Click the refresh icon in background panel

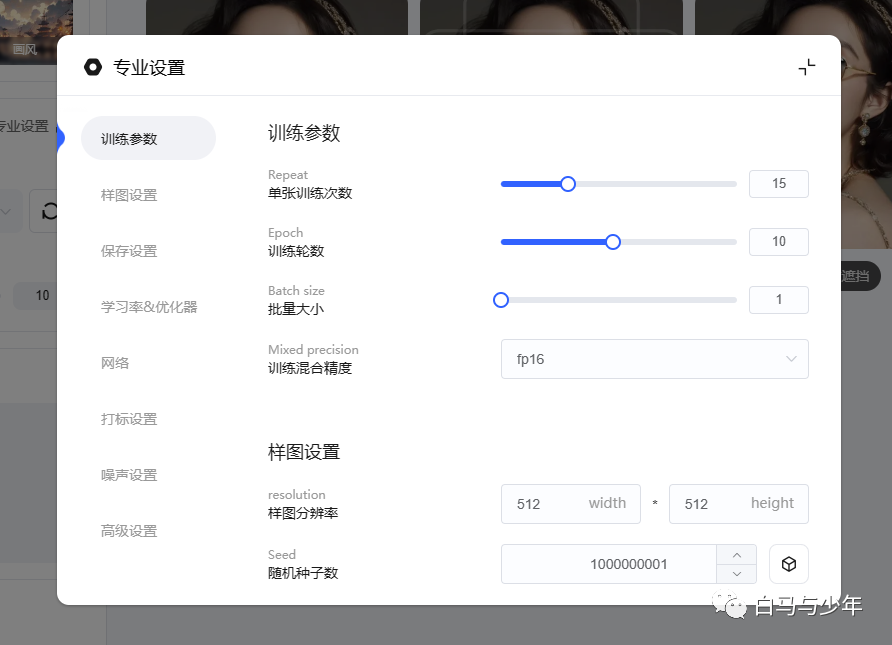click(x=48, y=211)
